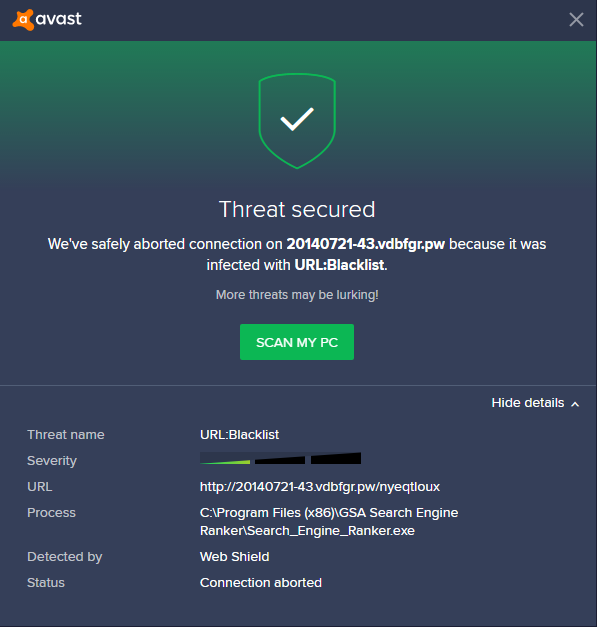Click the Severity label
This screenshot has height=628, width=597.
point(52,461)
